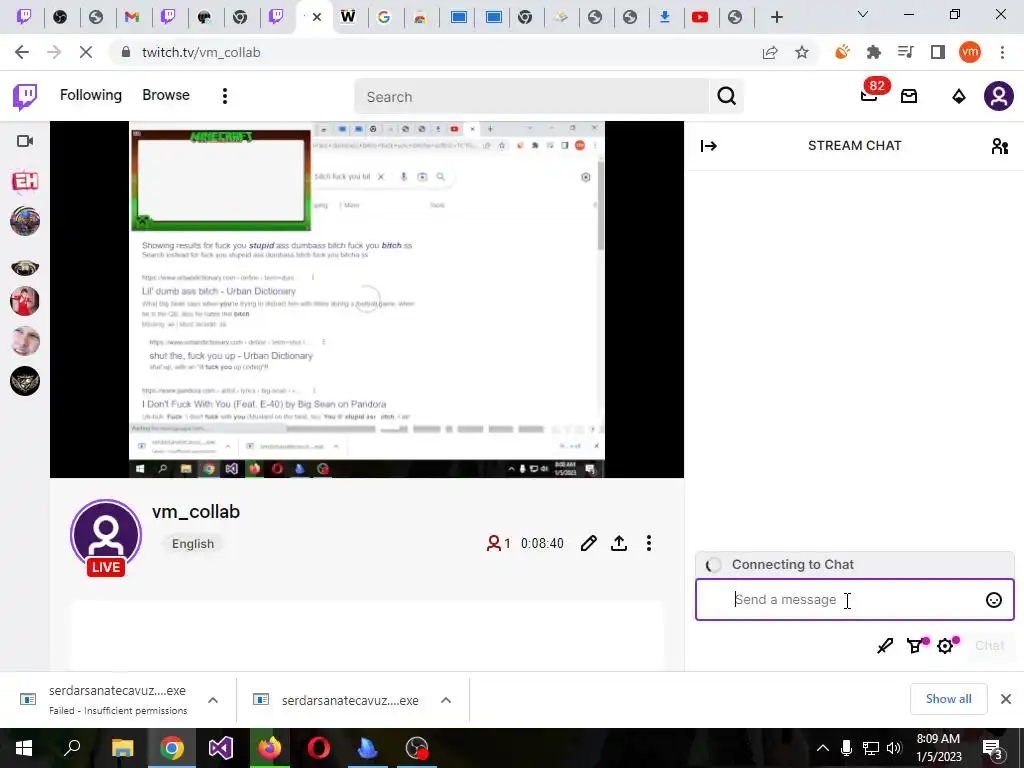Screen dimensions: 1024x768
Task: Stop loading the page
Action: pos(86,52)
